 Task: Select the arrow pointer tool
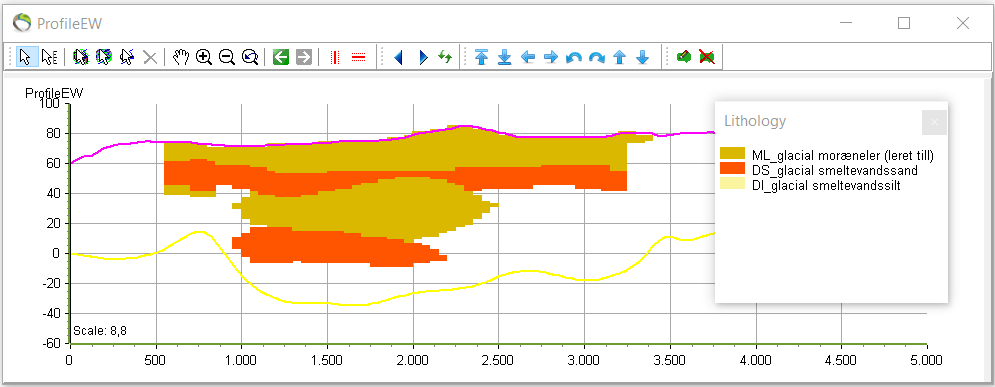25,57
